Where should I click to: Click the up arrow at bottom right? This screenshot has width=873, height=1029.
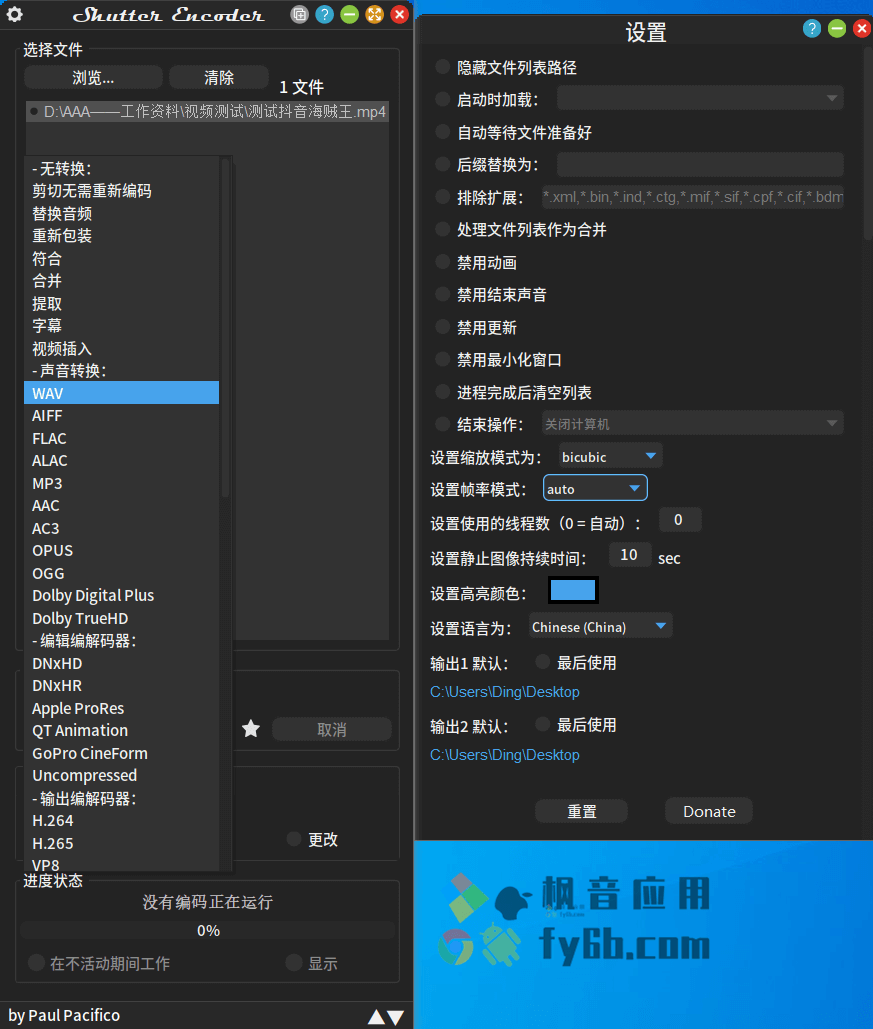coord(376,1017)
